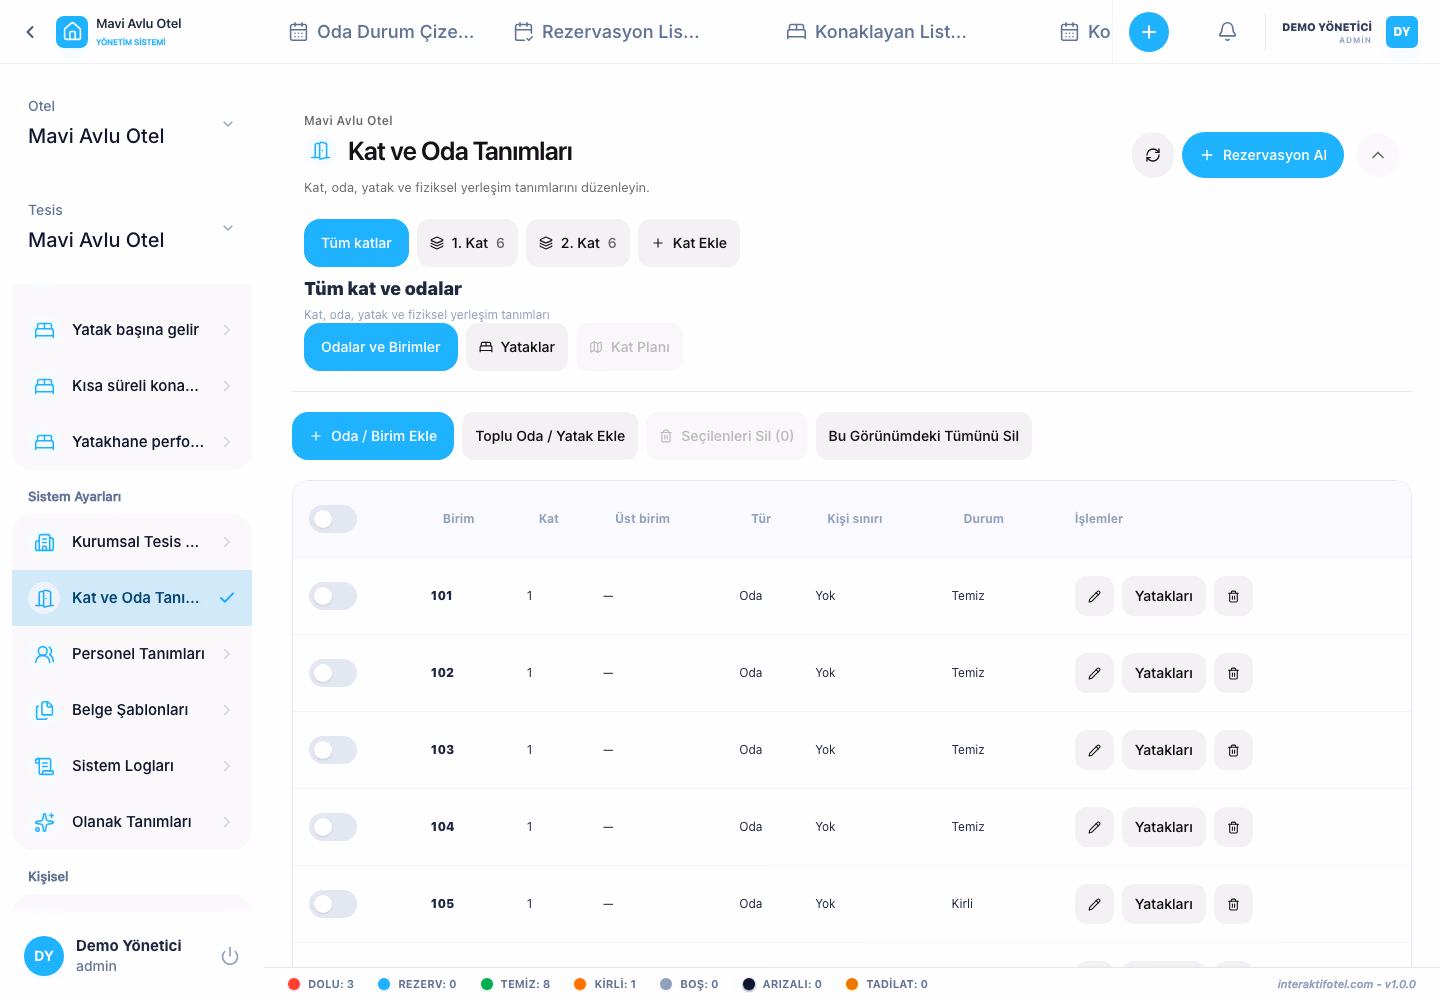Delete room 102 via trash icon
This screenshot has width=1440, height=1000.
(x=1233, y=673)
